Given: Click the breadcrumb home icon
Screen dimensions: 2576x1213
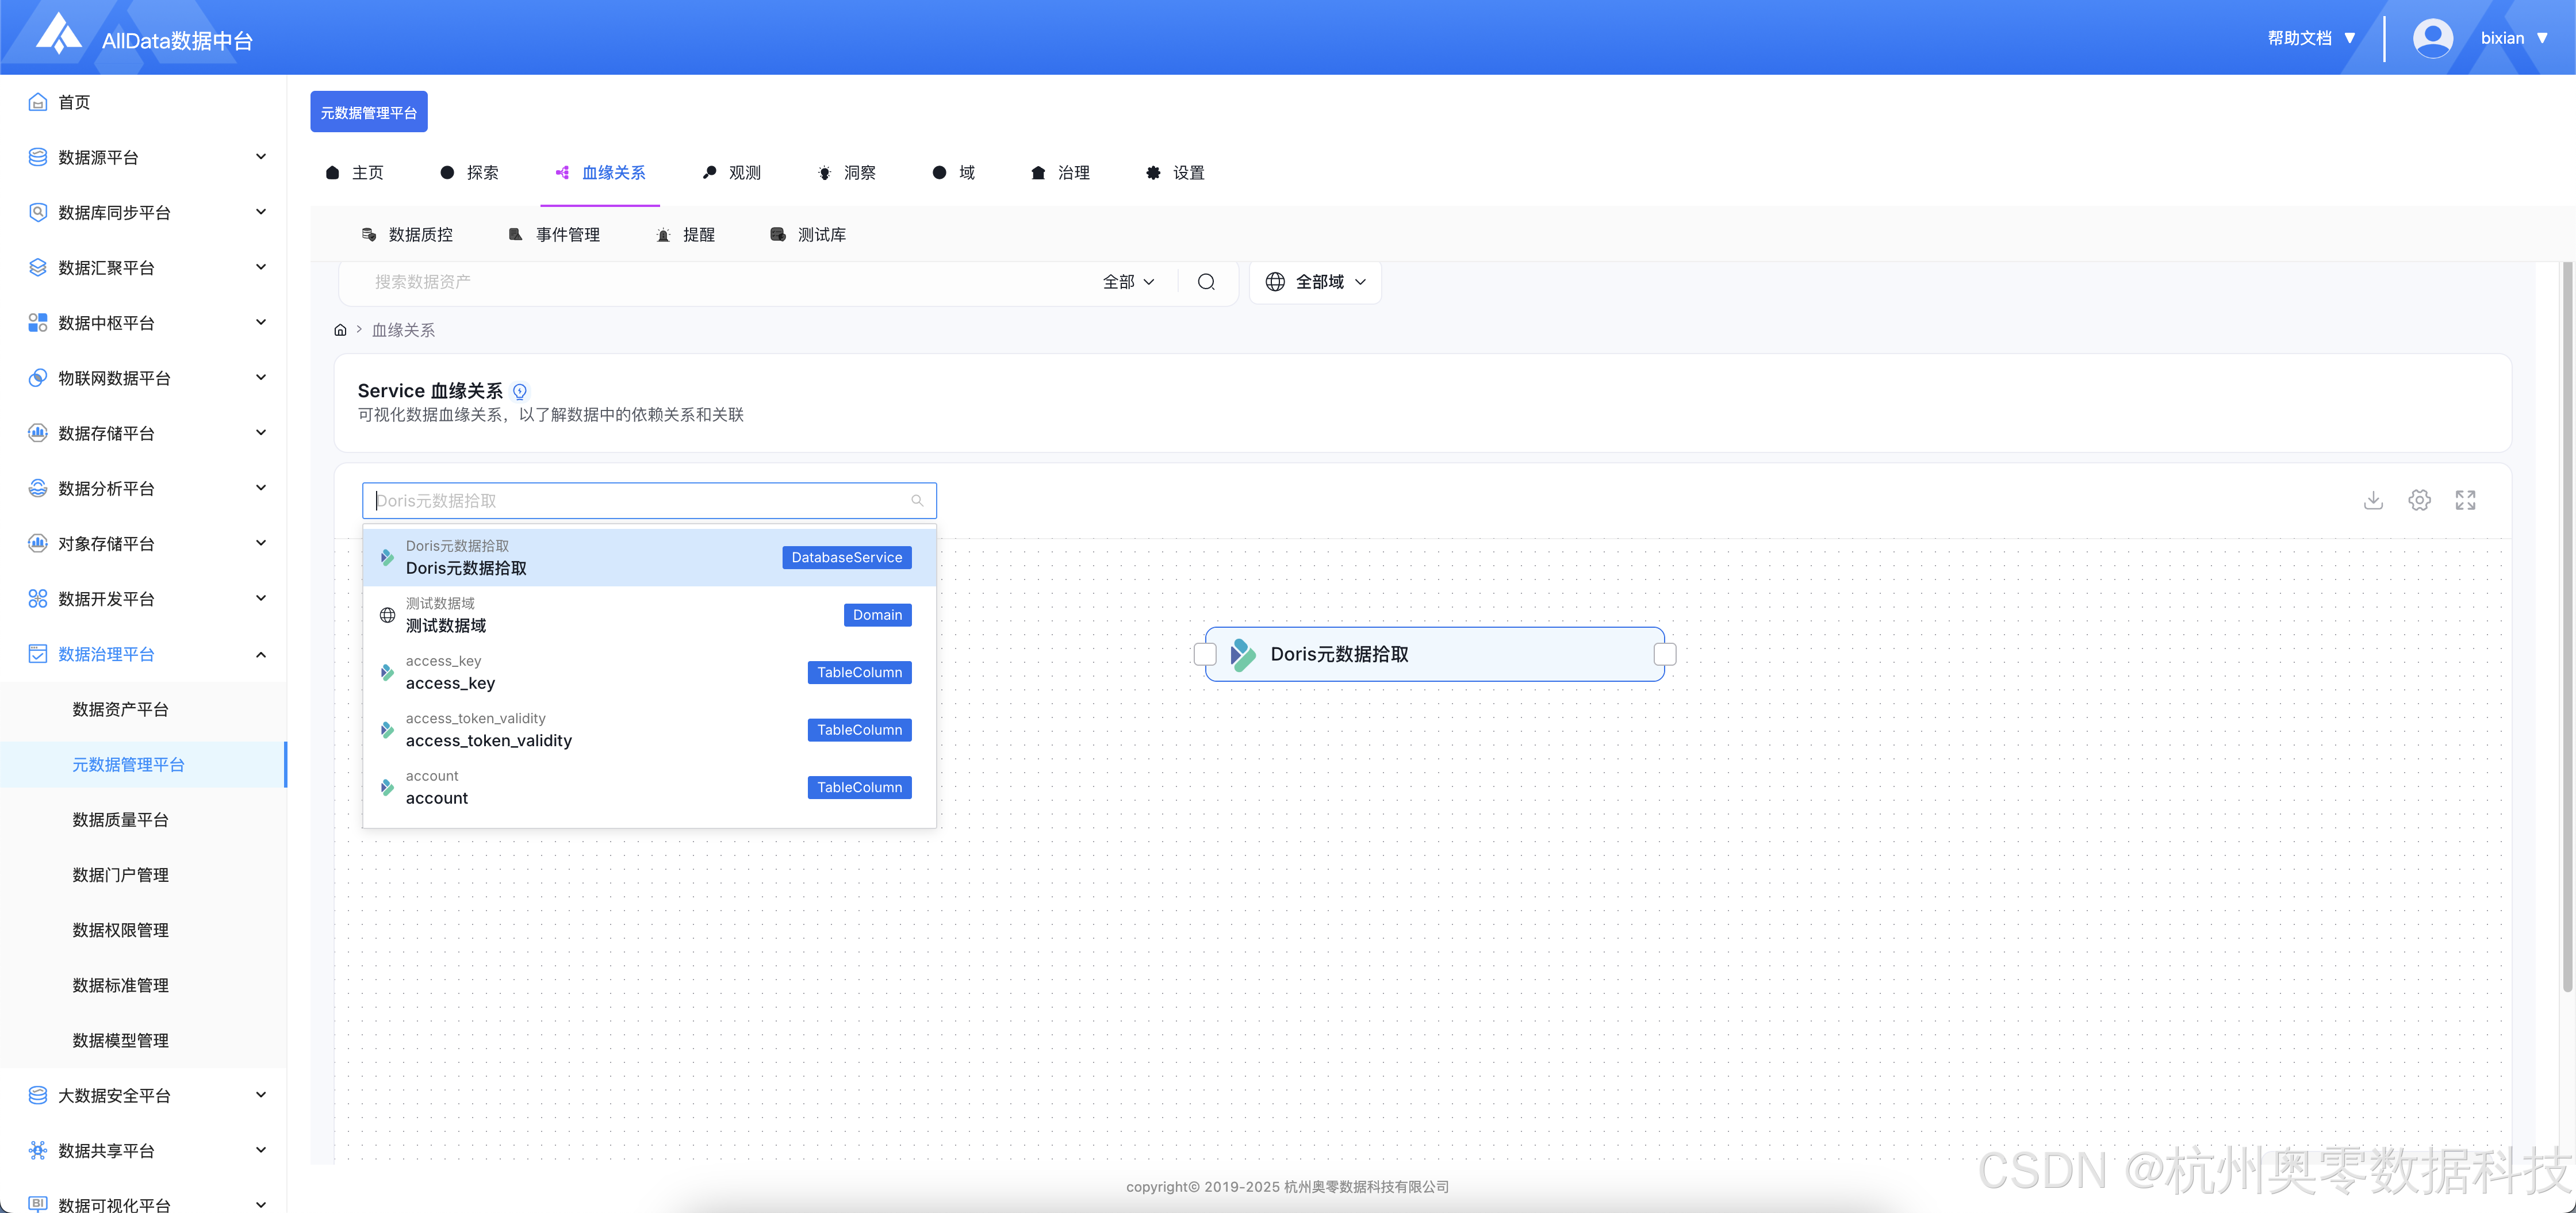Looking at the screenshot, I should (x=340, y=330).
